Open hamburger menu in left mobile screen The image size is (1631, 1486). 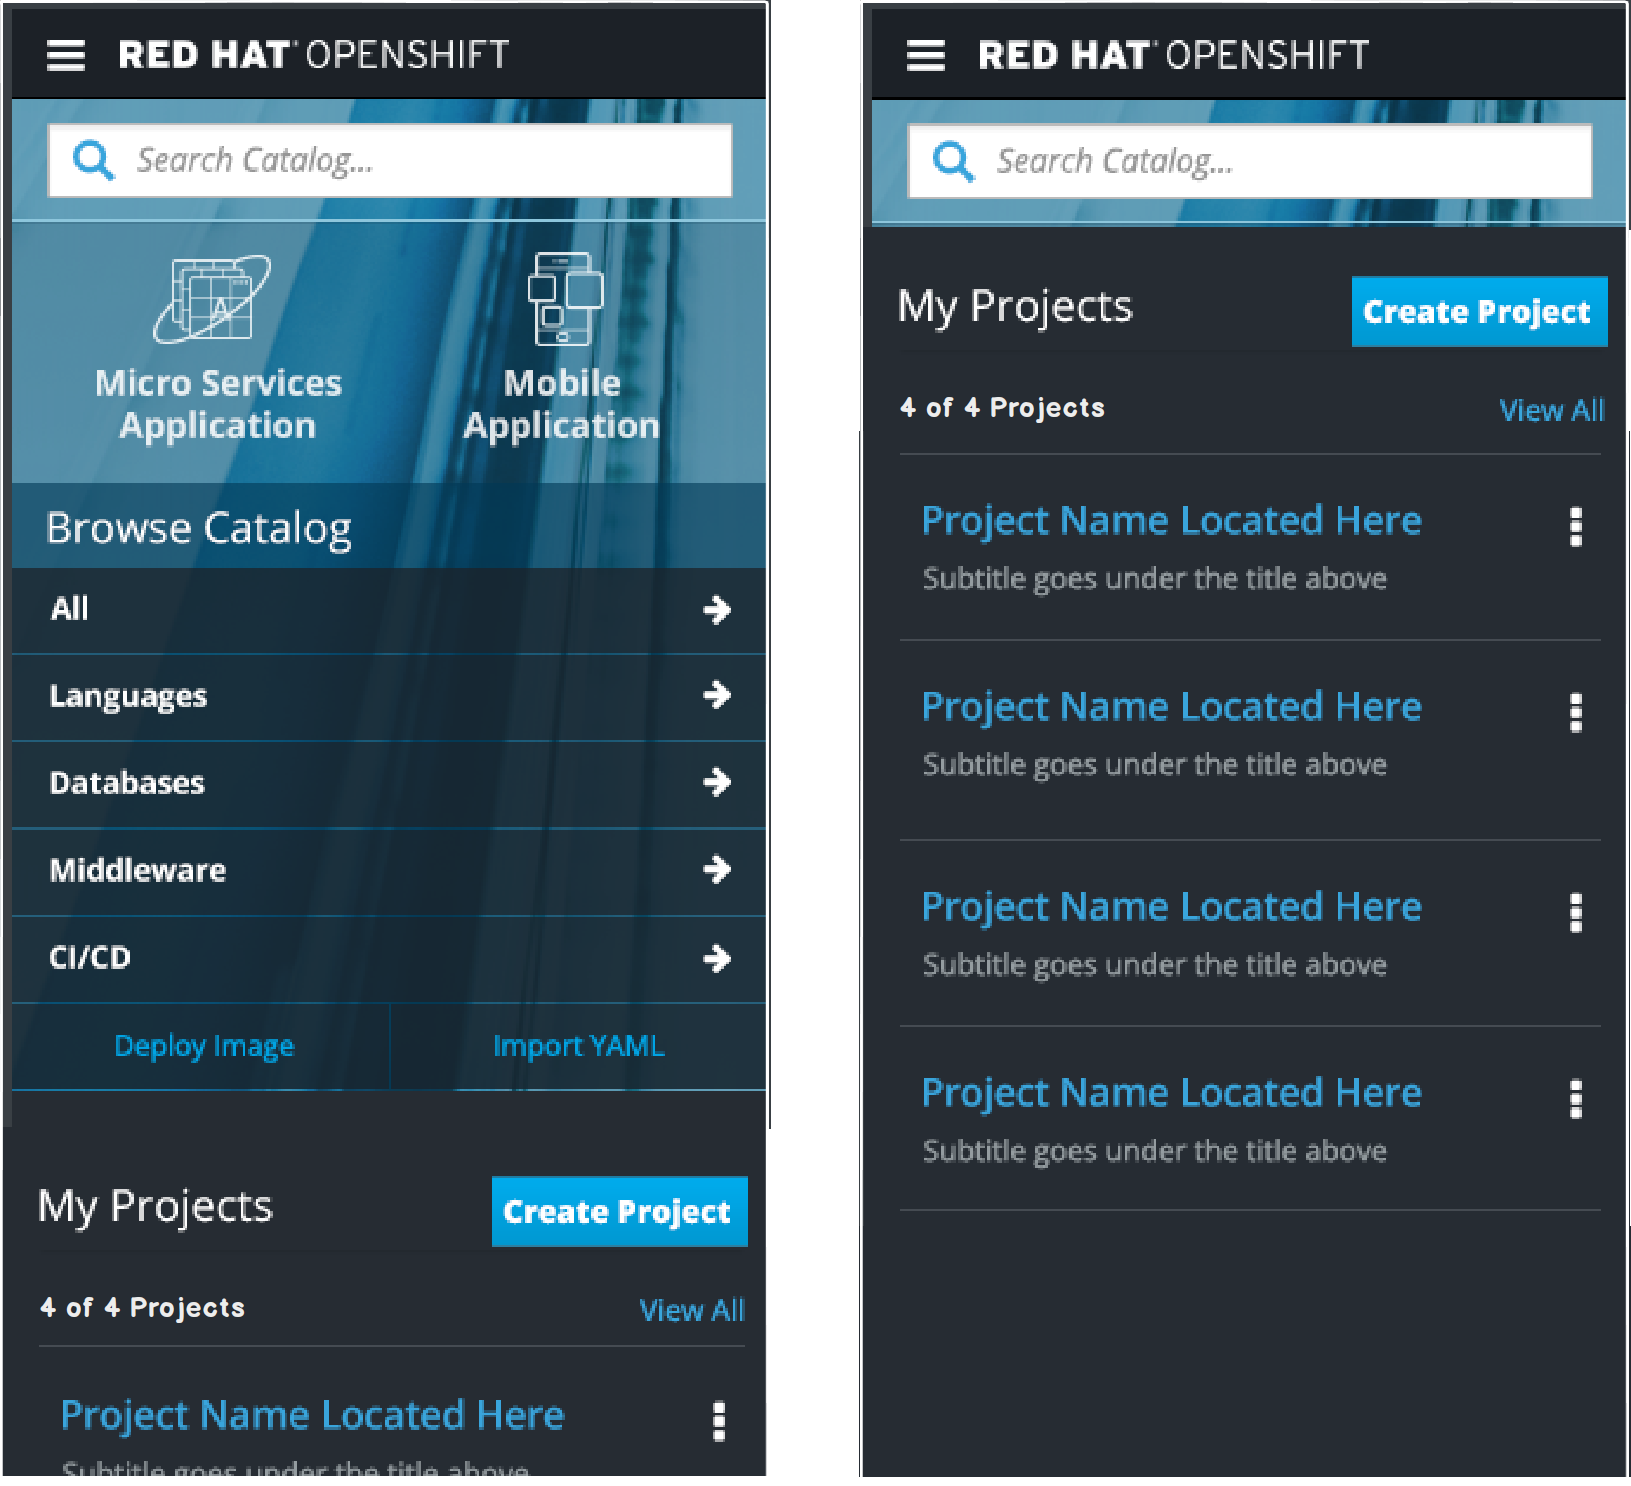[x=66, y=55]
